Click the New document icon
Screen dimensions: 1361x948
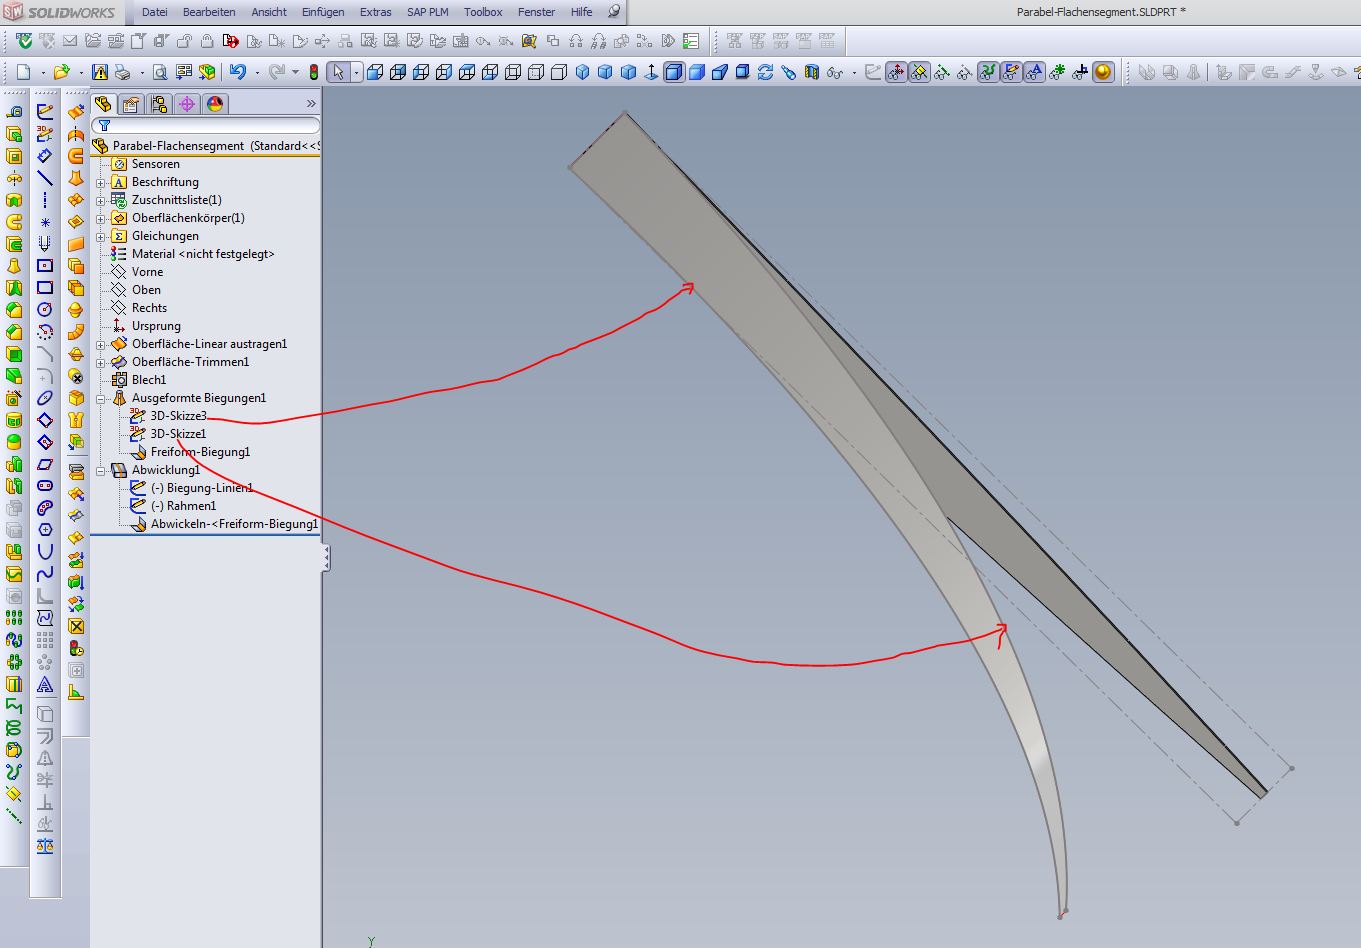[x=23, y=72]
